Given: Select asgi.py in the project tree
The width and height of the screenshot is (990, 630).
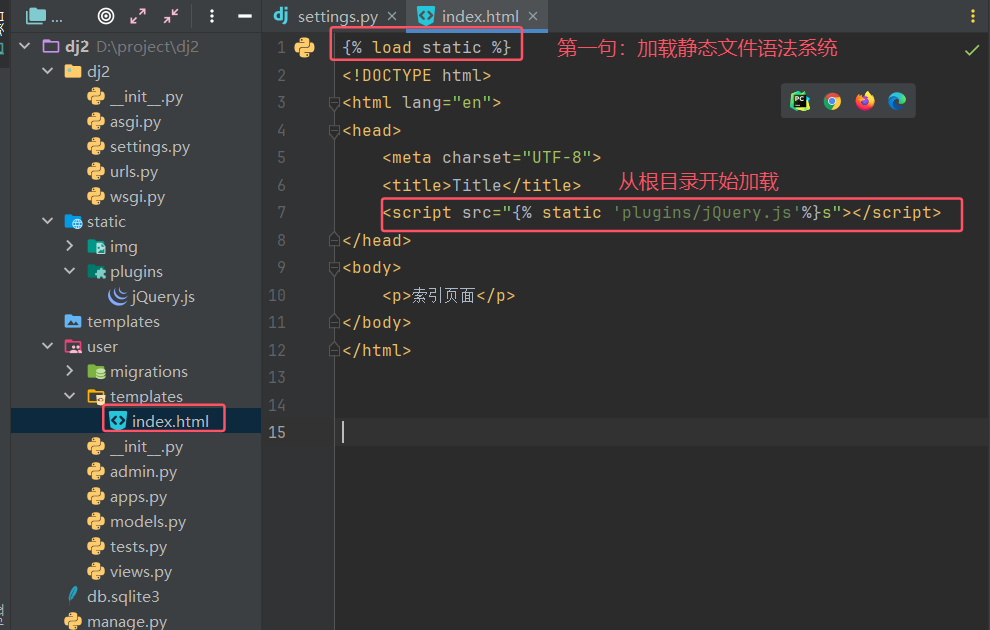Looking at the screenshot, I should [x=135, y=121].
